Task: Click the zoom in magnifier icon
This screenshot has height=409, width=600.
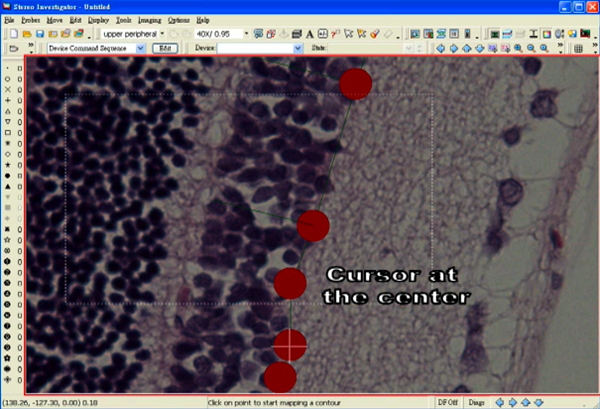Action: [517, 48]
